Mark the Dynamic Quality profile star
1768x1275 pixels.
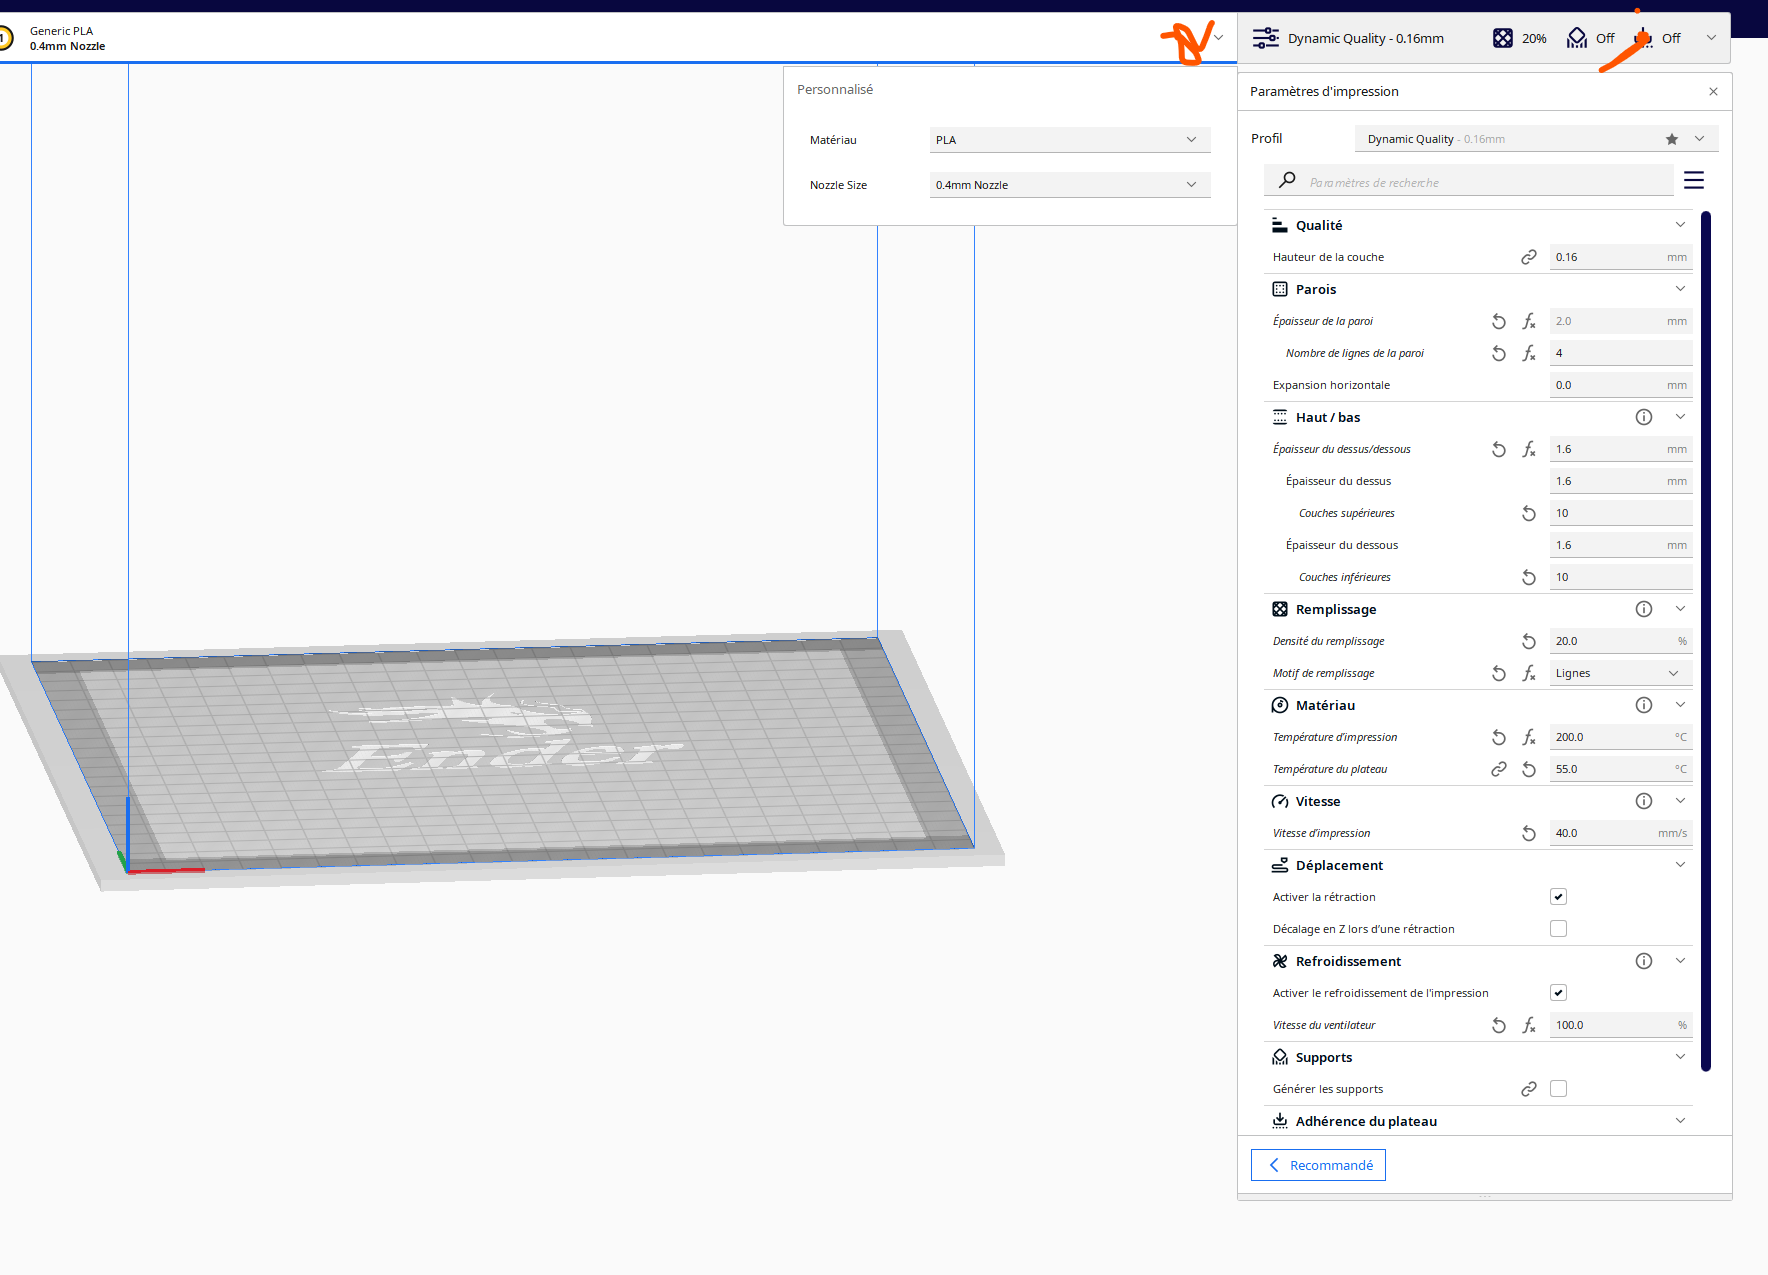pos(1672,139)
